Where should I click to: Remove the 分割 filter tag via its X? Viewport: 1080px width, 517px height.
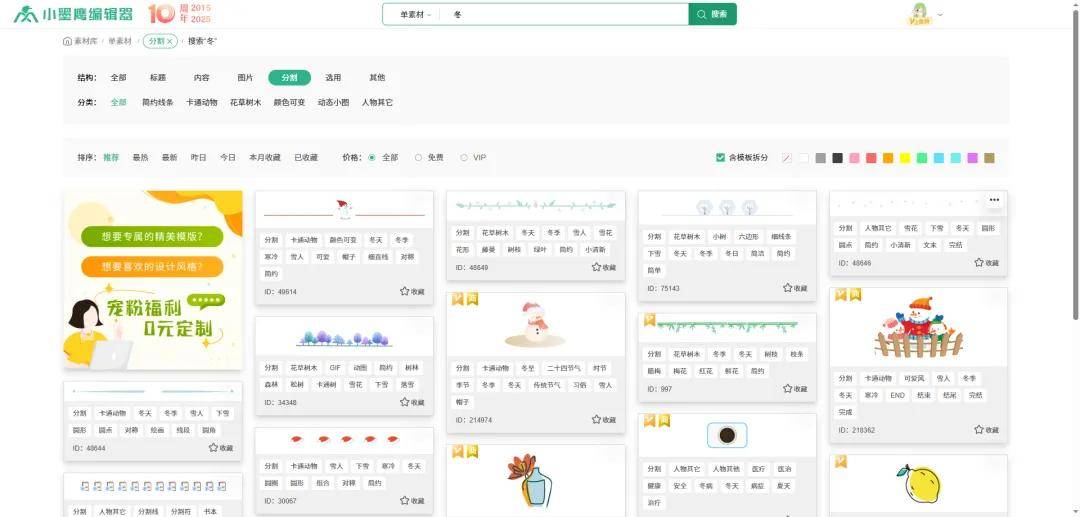click(170, 41)
